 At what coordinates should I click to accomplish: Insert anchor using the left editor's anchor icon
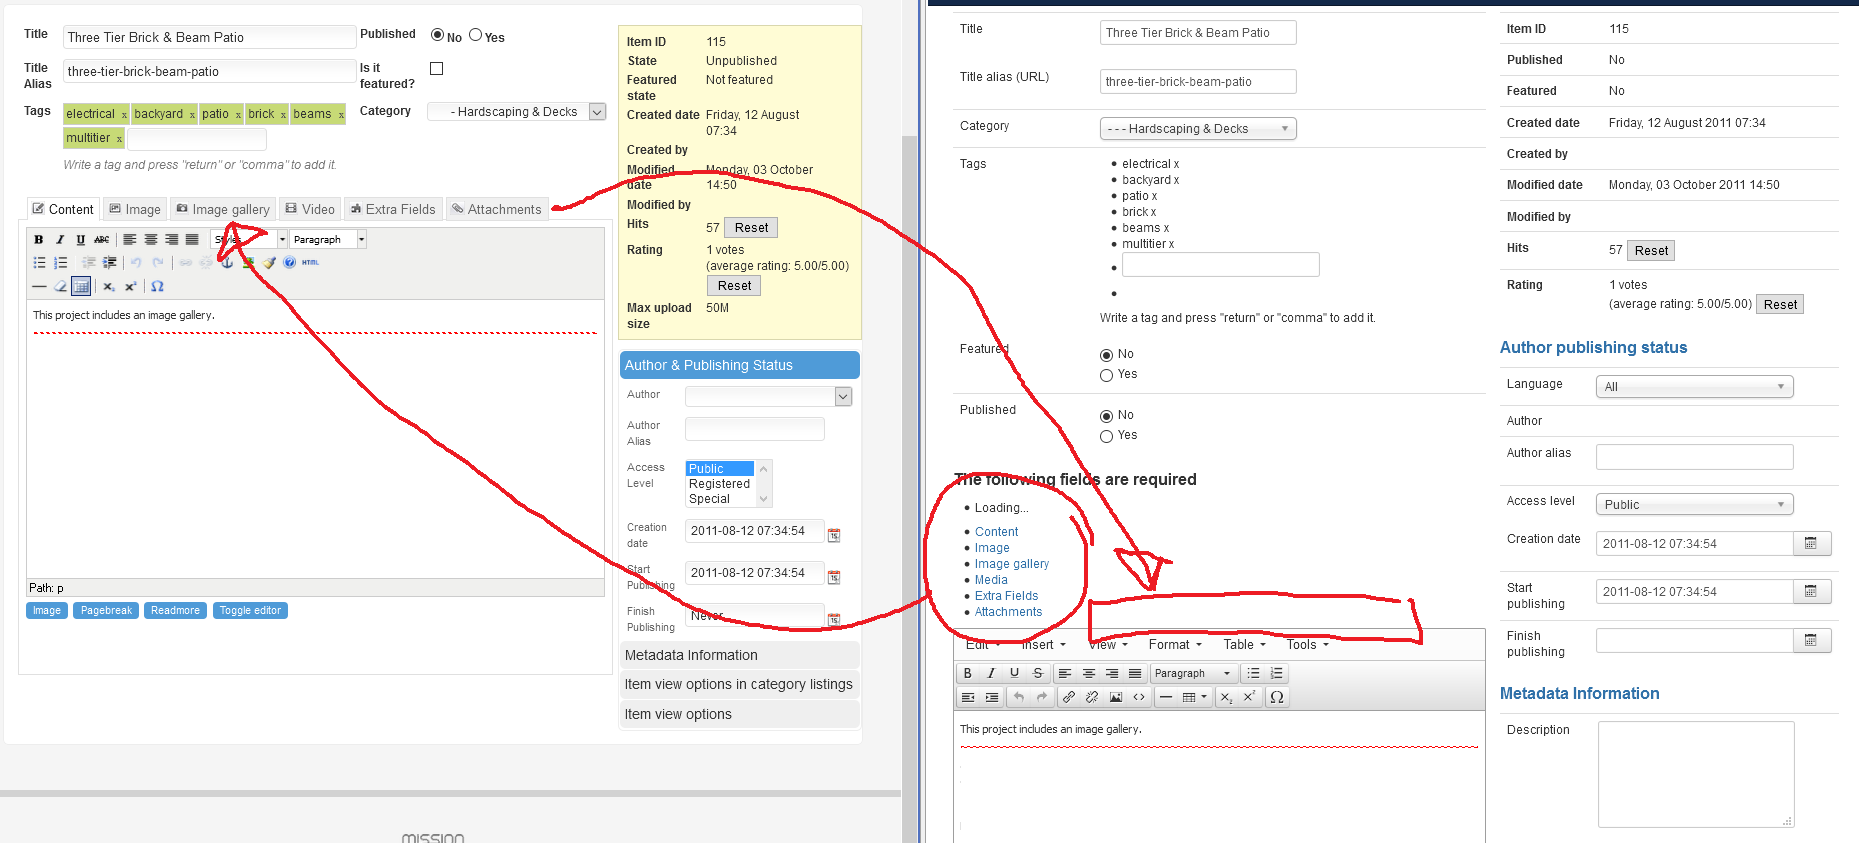(227, 263)
